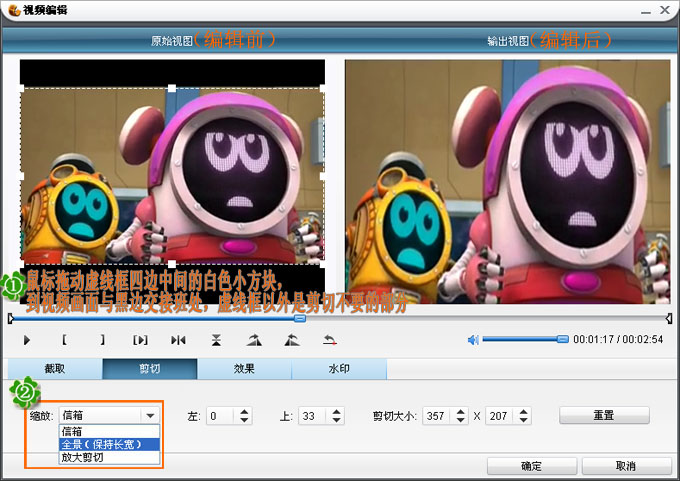Increase the 上 value
Viewport: 680px width, 481px height.
(x=337, y=412)
